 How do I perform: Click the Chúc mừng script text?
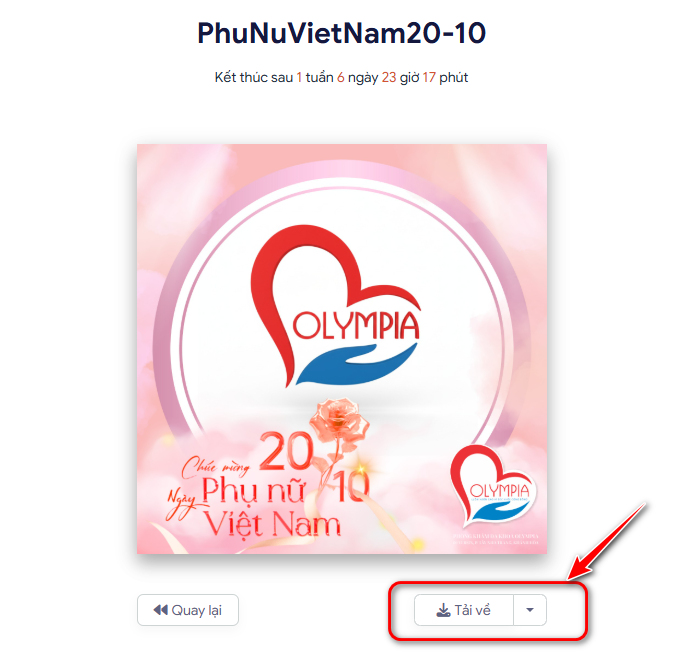coord(215,467)
